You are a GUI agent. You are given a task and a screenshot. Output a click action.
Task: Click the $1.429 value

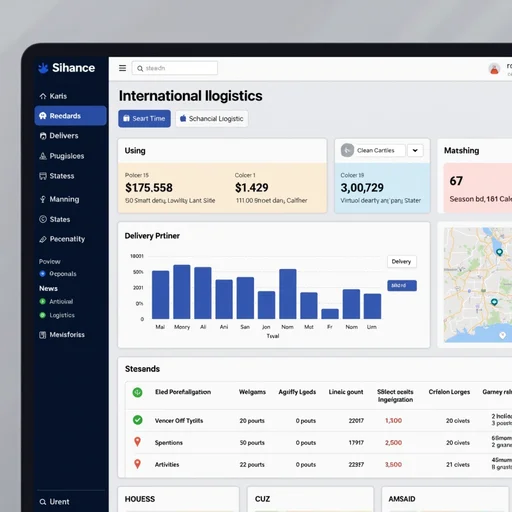(x=252, y=188)
